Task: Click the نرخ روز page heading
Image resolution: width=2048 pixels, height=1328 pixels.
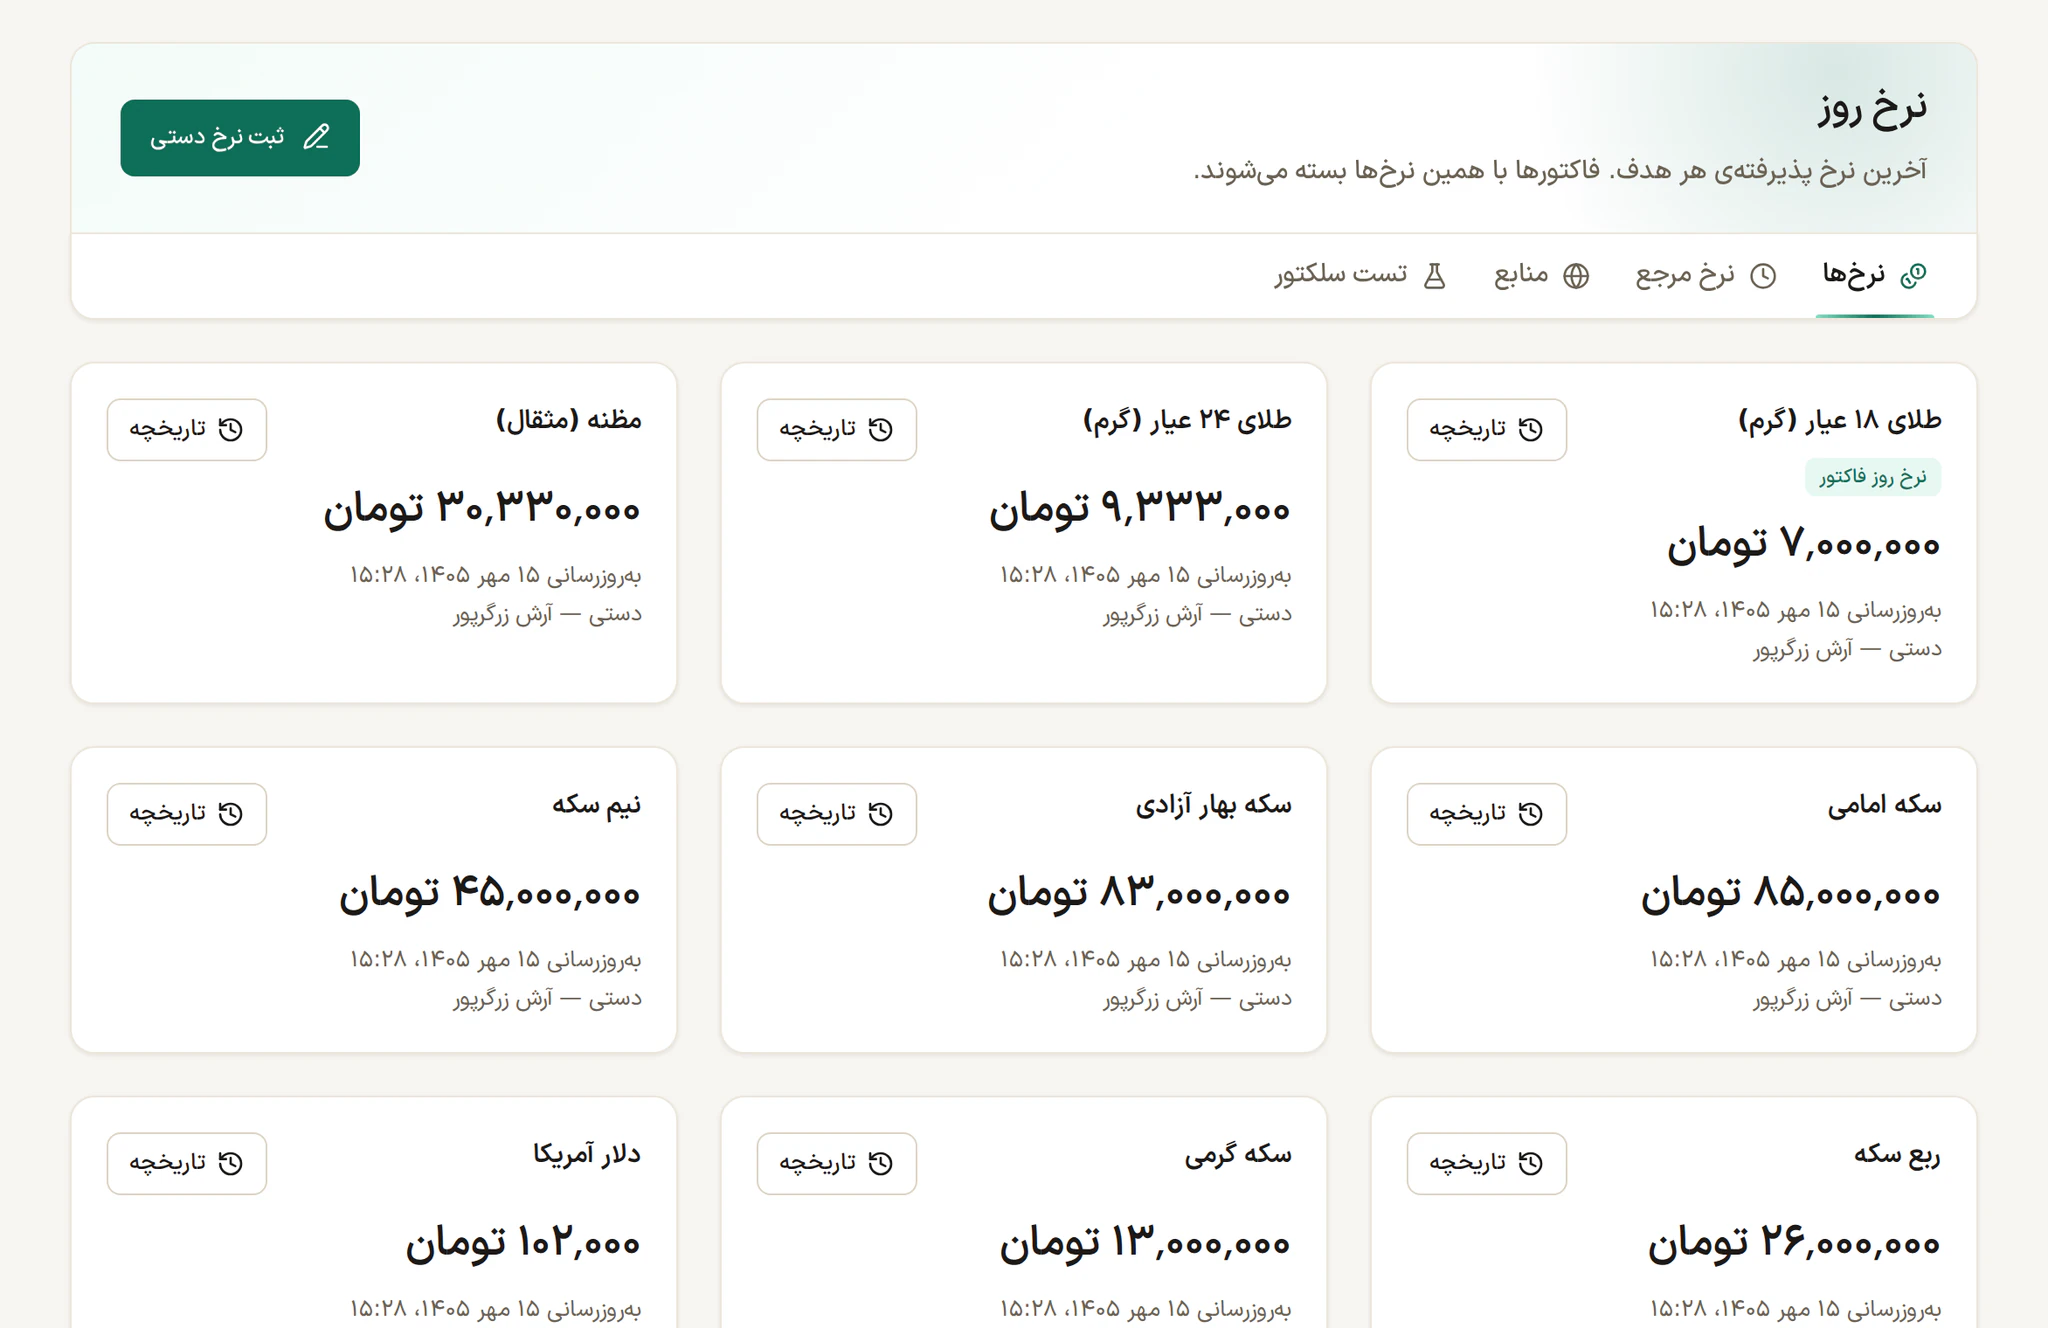Action: click(1872, 108)
